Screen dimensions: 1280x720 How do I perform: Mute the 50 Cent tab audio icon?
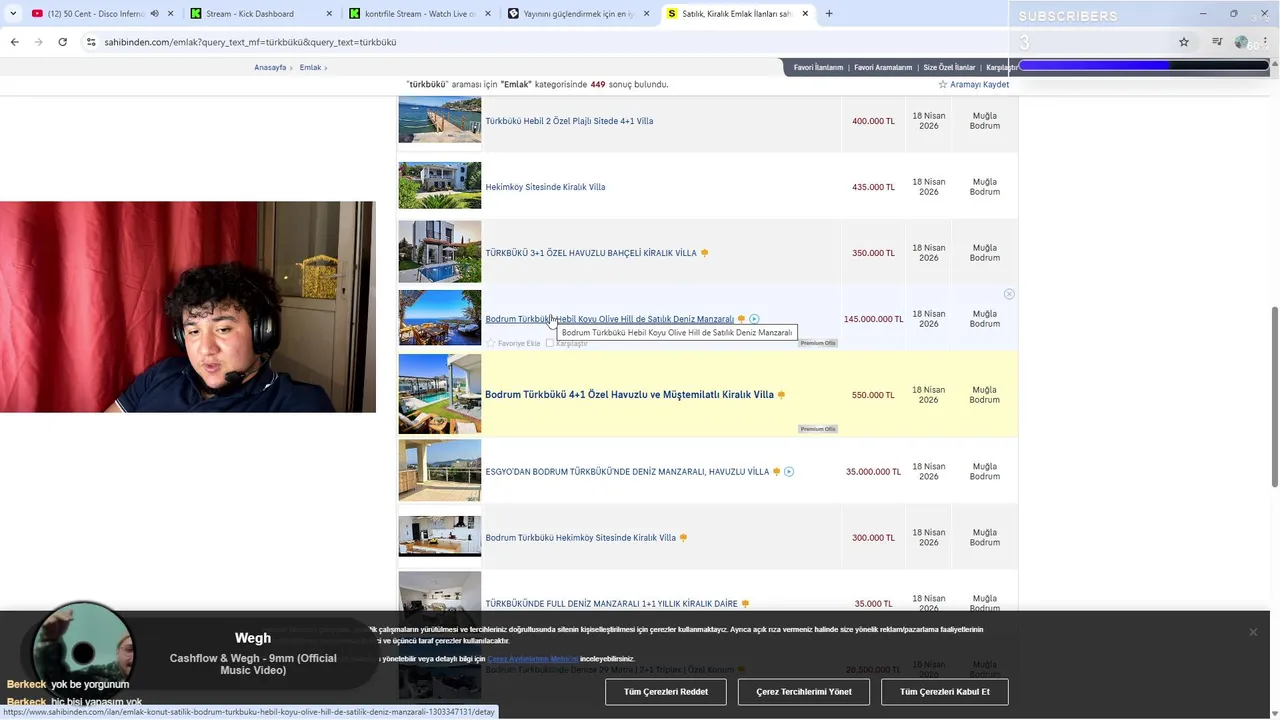click(x=154, y=14)
